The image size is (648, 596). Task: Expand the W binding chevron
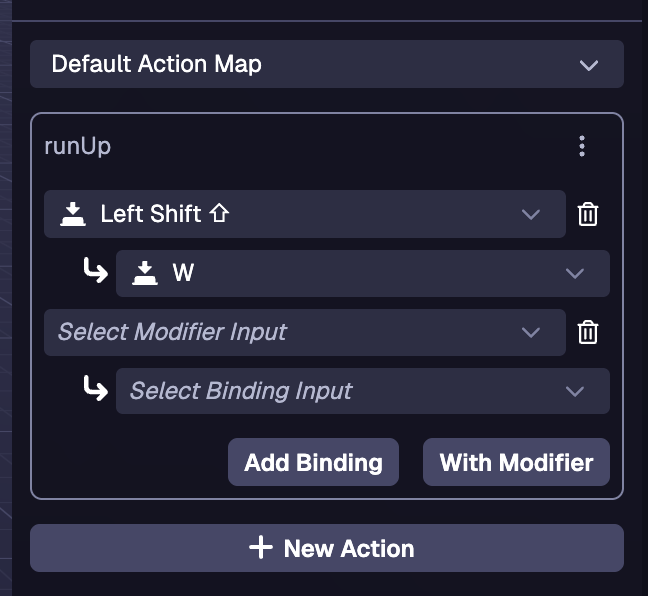pyautogui.click(x=574, y=273)
